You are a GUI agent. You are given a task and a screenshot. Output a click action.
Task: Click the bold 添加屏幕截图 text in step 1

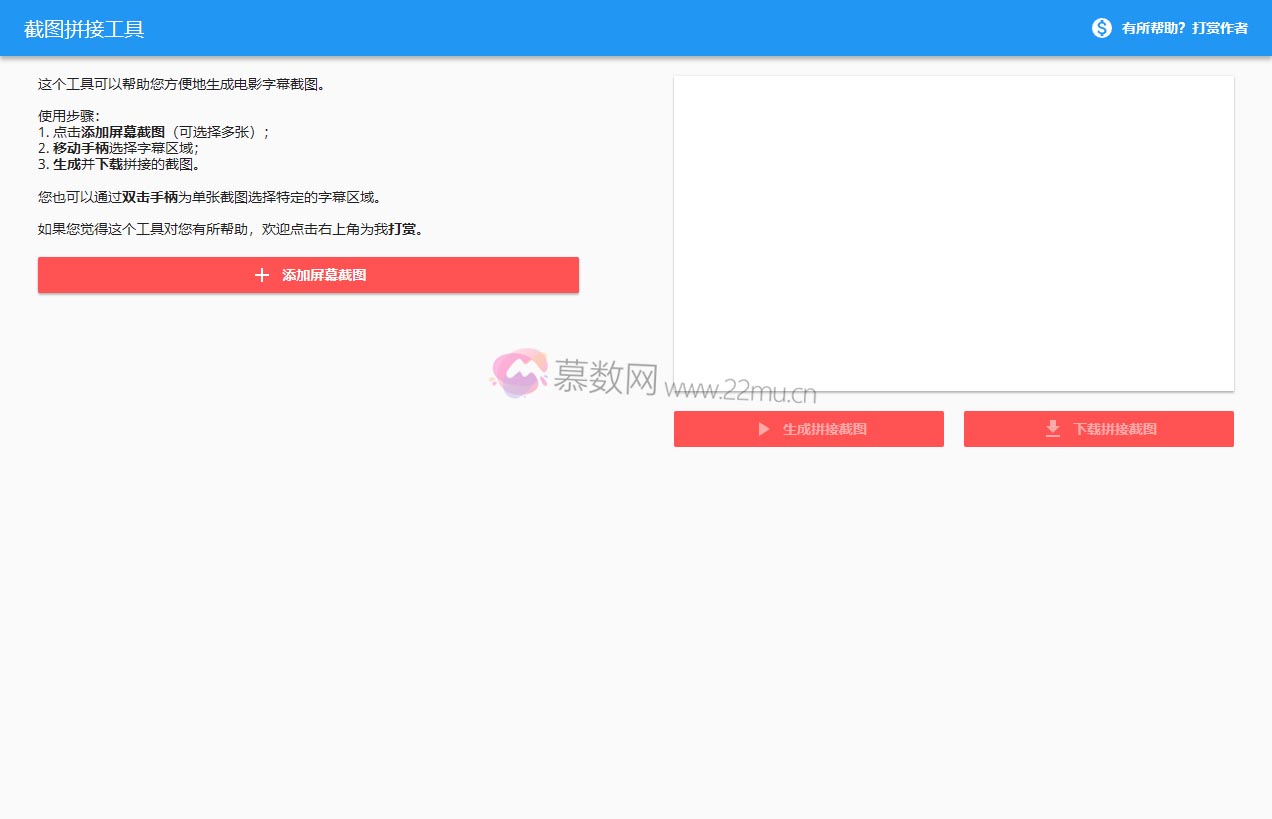click(122, 131)
